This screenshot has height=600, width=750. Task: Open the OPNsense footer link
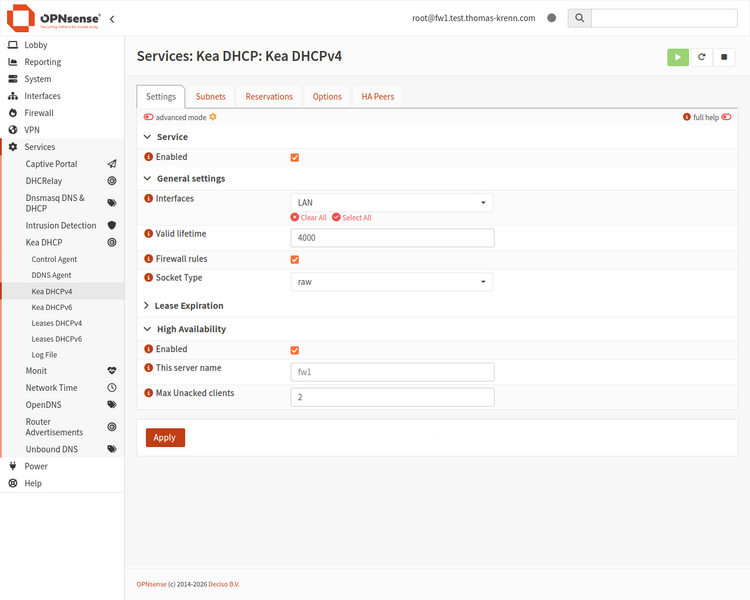[x=152, y=584]
